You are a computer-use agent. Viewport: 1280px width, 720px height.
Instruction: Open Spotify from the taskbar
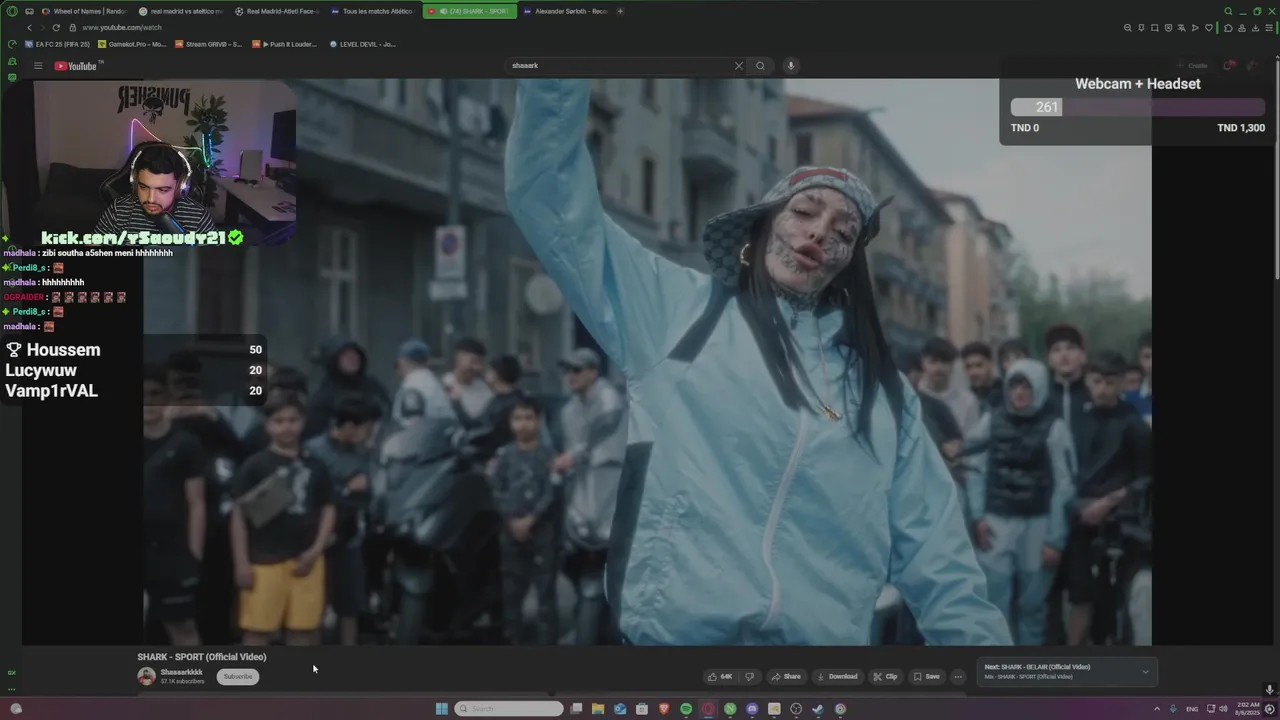coord(686,709)
